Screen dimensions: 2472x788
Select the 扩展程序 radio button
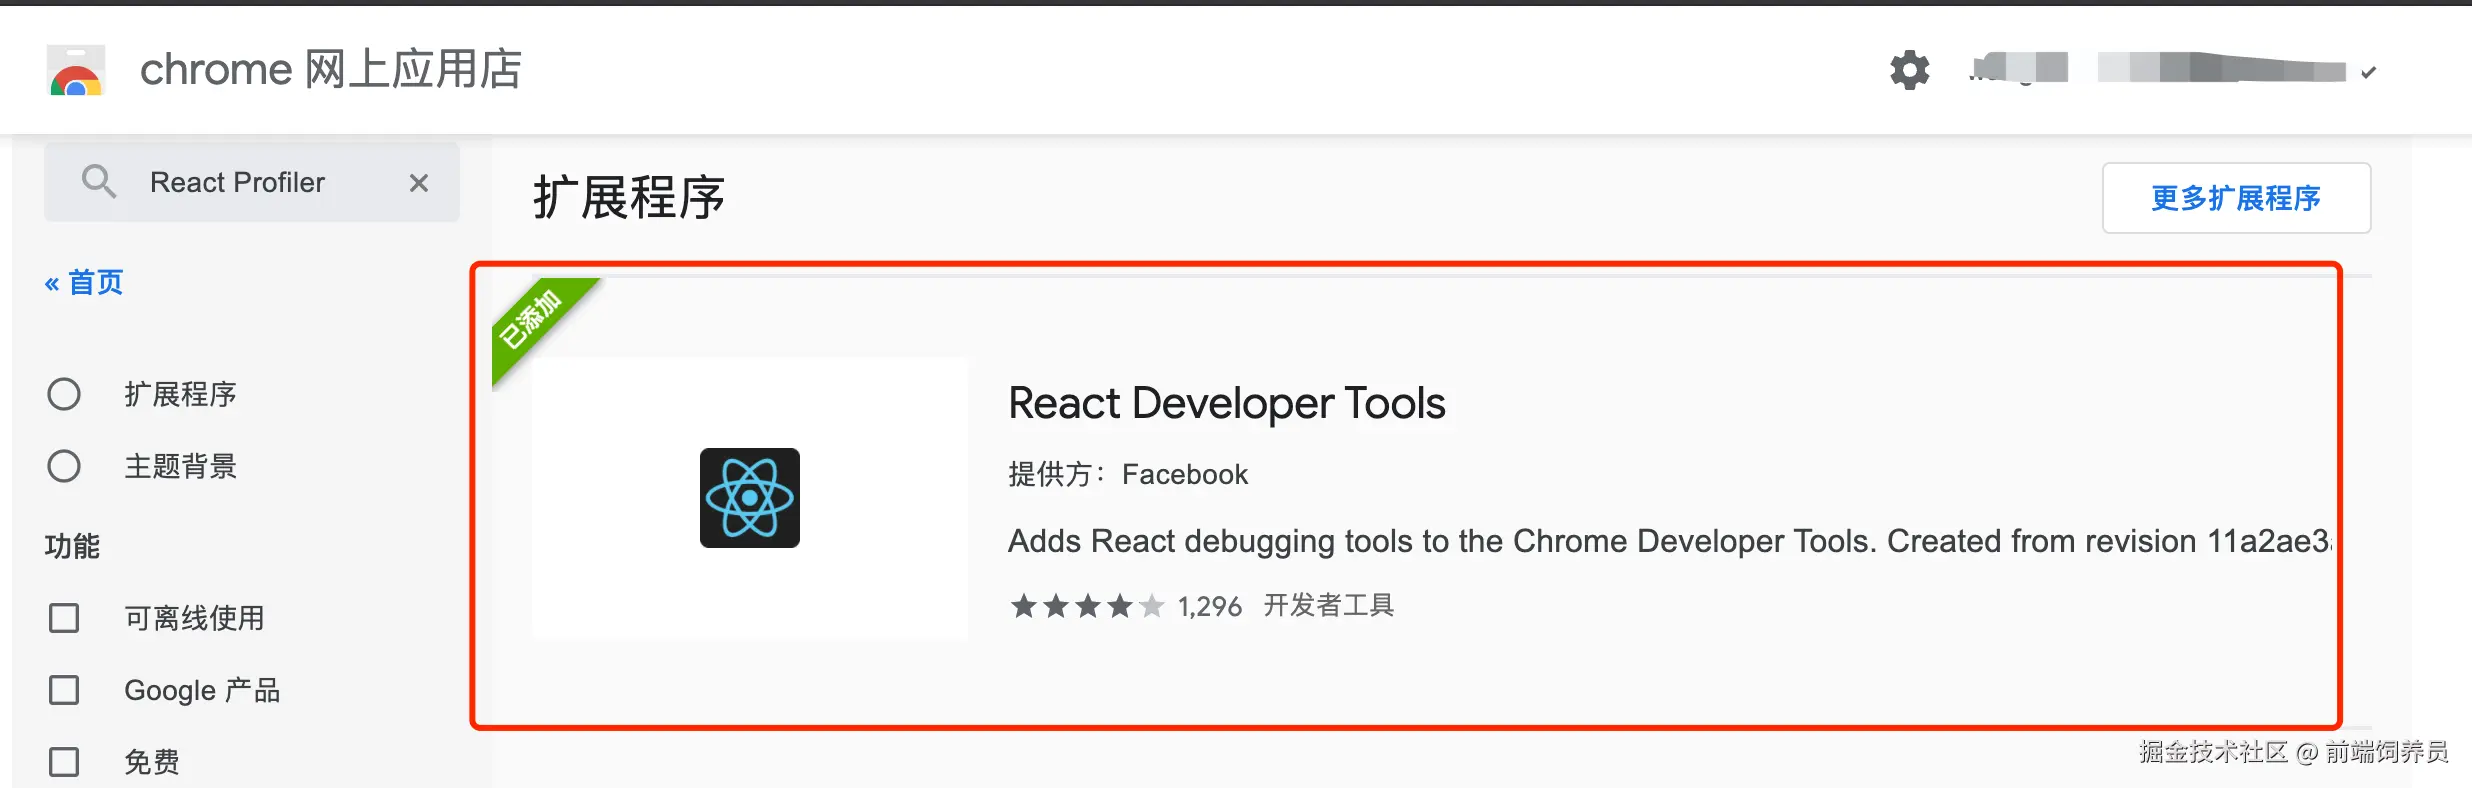pos(64,394)
